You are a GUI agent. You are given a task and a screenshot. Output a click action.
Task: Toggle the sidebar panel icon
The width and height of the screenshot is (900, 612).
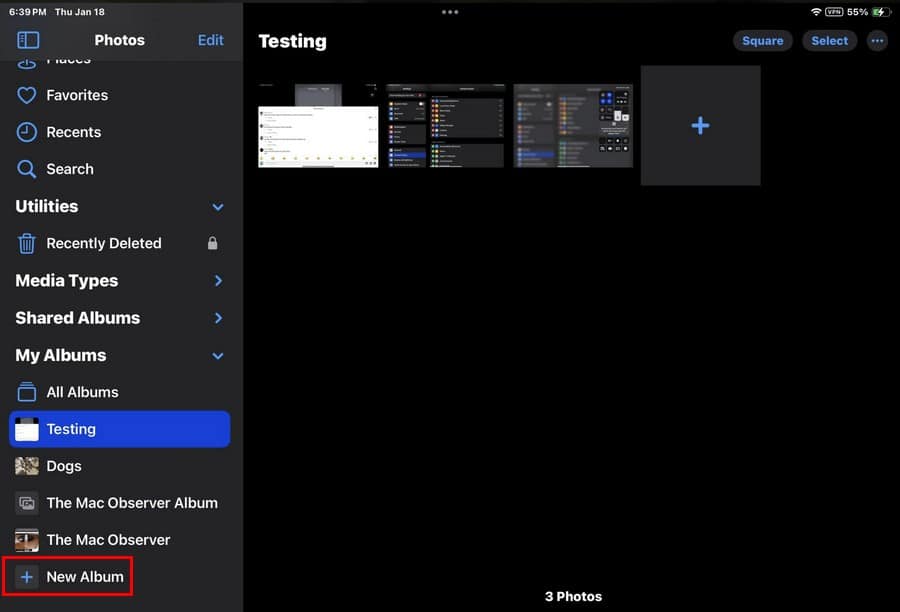point(28,40)
